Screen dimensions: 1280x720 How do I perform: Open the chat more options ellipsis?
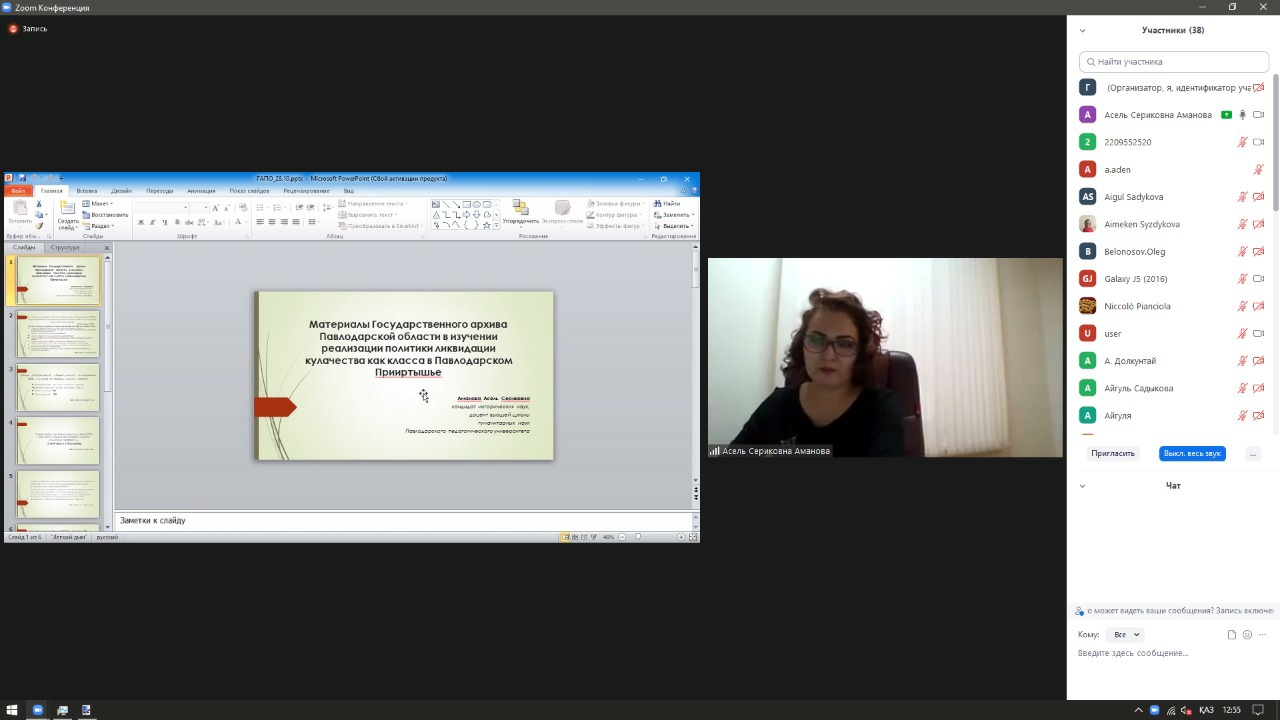pos(1263,635)
